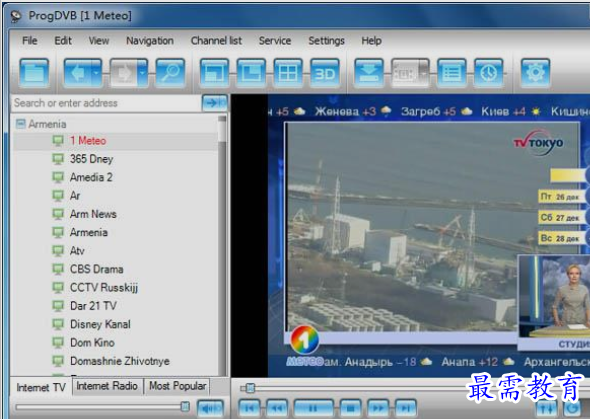Image resolution: width=590 pixels, height=419 pixels.
Task: Click the greyed capture toolbar icon
Action: tap(405, 73)
